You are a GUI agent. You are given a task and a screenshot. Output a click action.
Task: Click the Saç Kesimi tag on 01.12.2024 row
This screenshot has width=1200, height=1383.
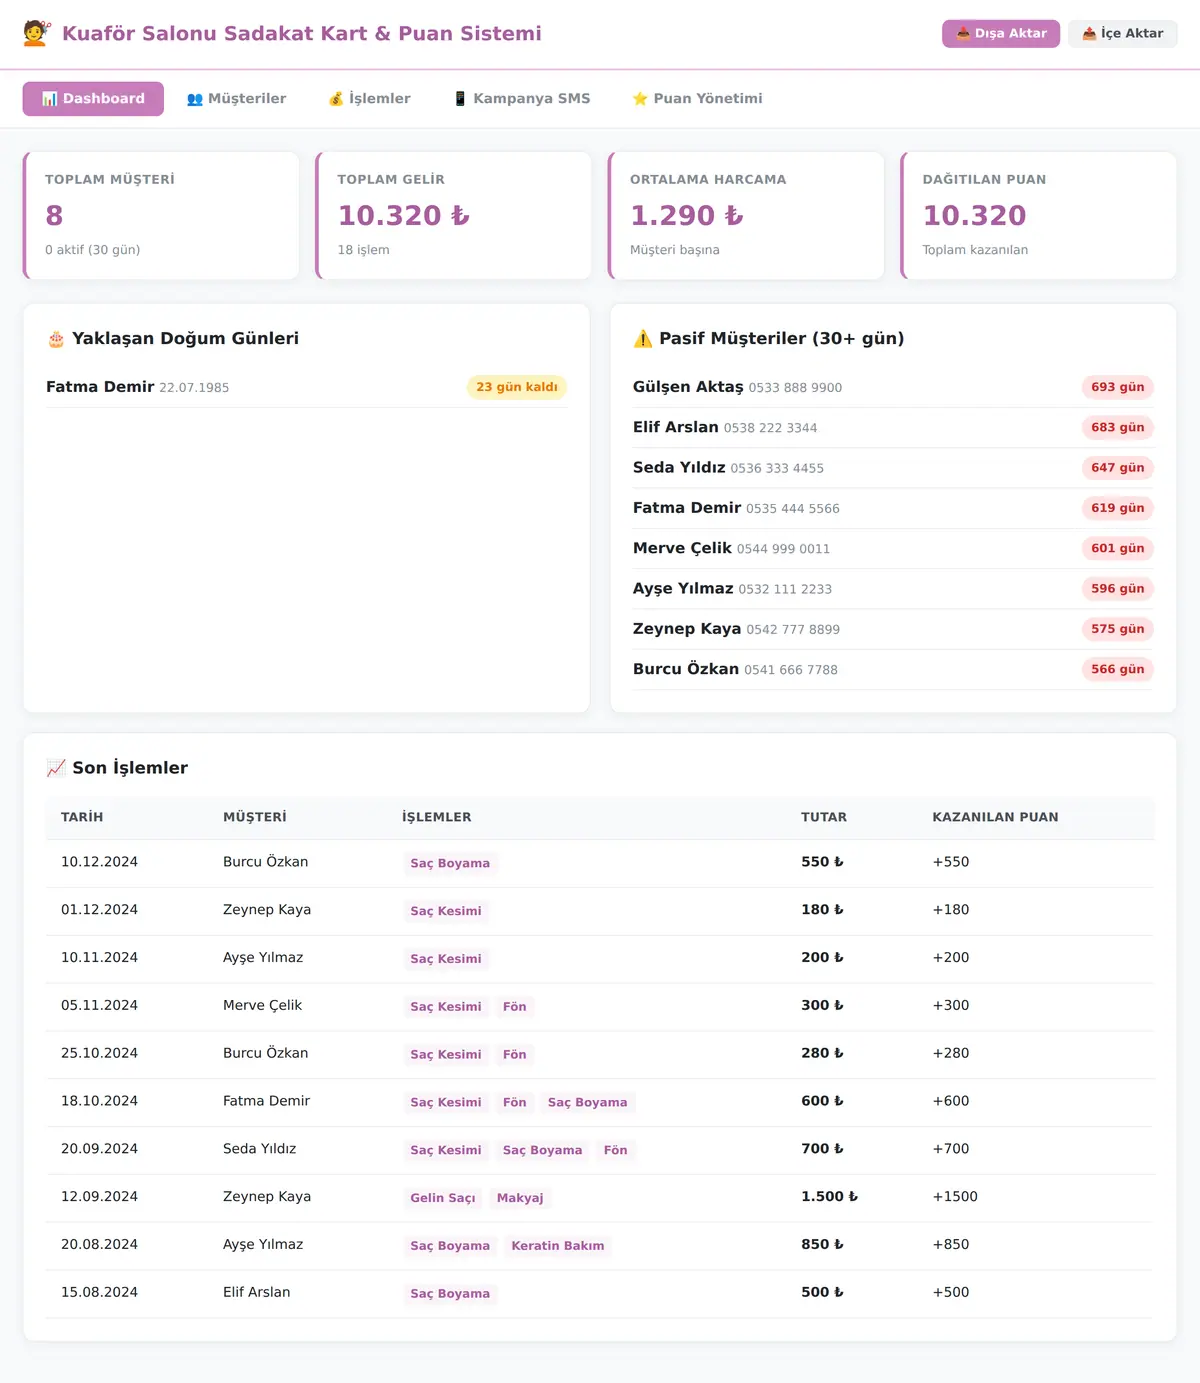[446, 911]
